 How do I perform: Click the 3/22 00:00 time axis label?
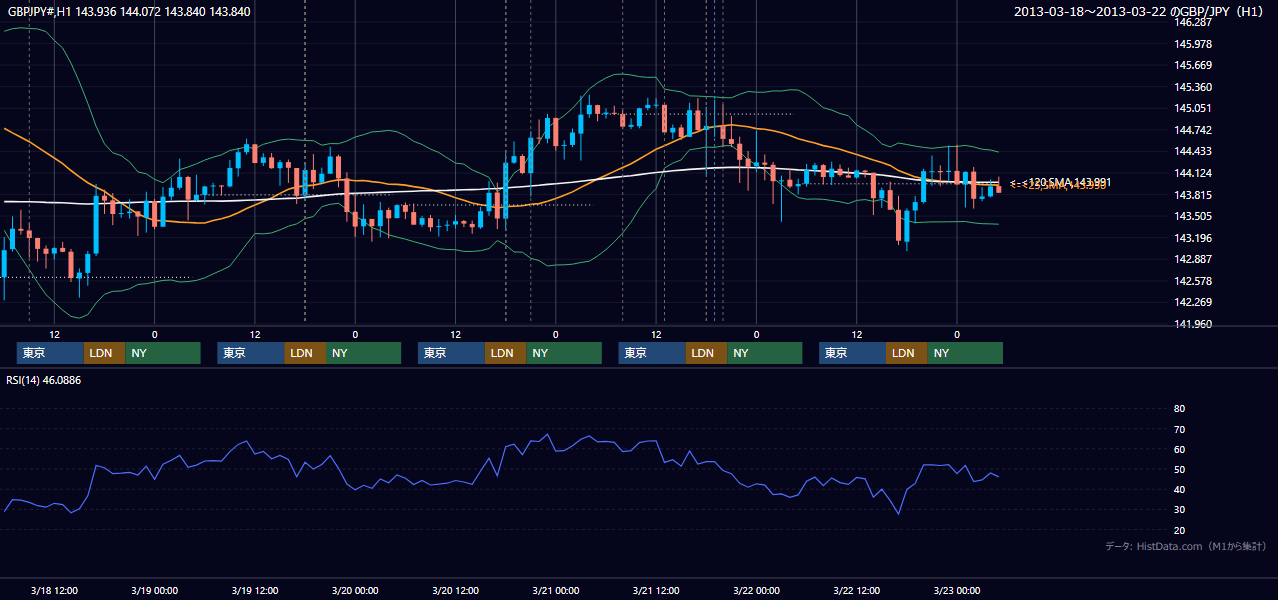(x=756, y=590)
